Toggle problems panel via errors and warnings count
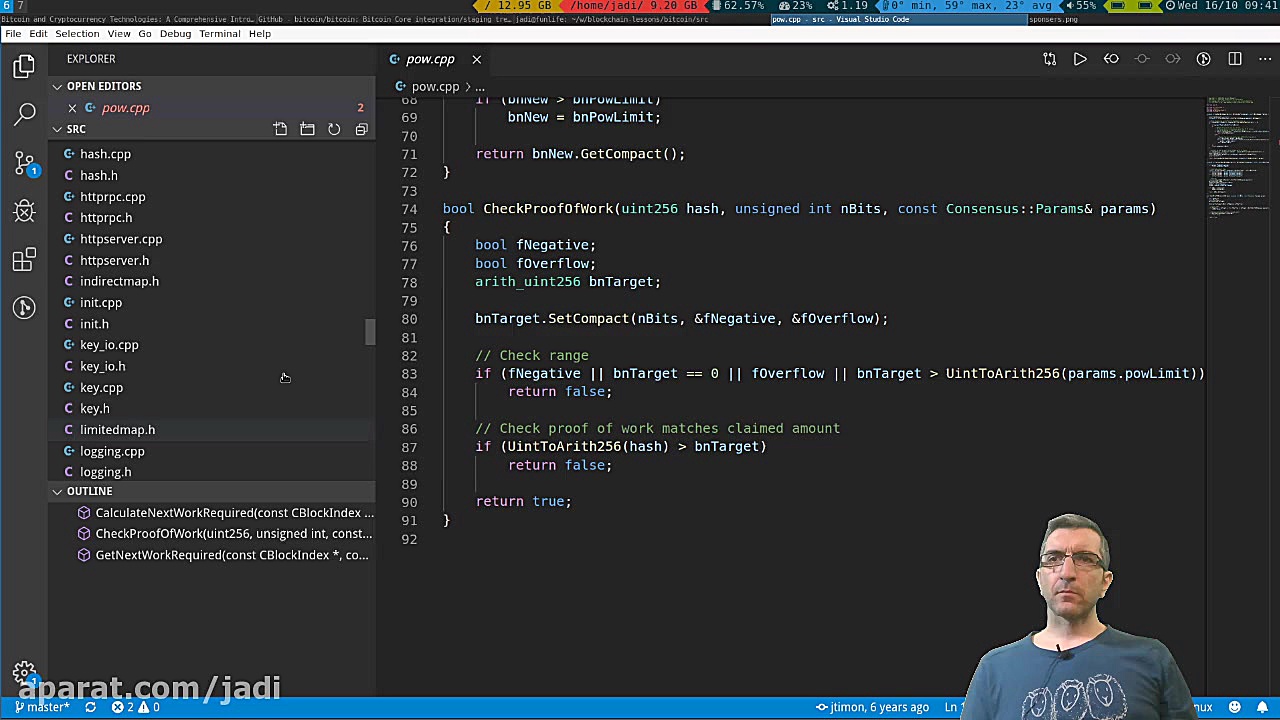 [135, 707]
